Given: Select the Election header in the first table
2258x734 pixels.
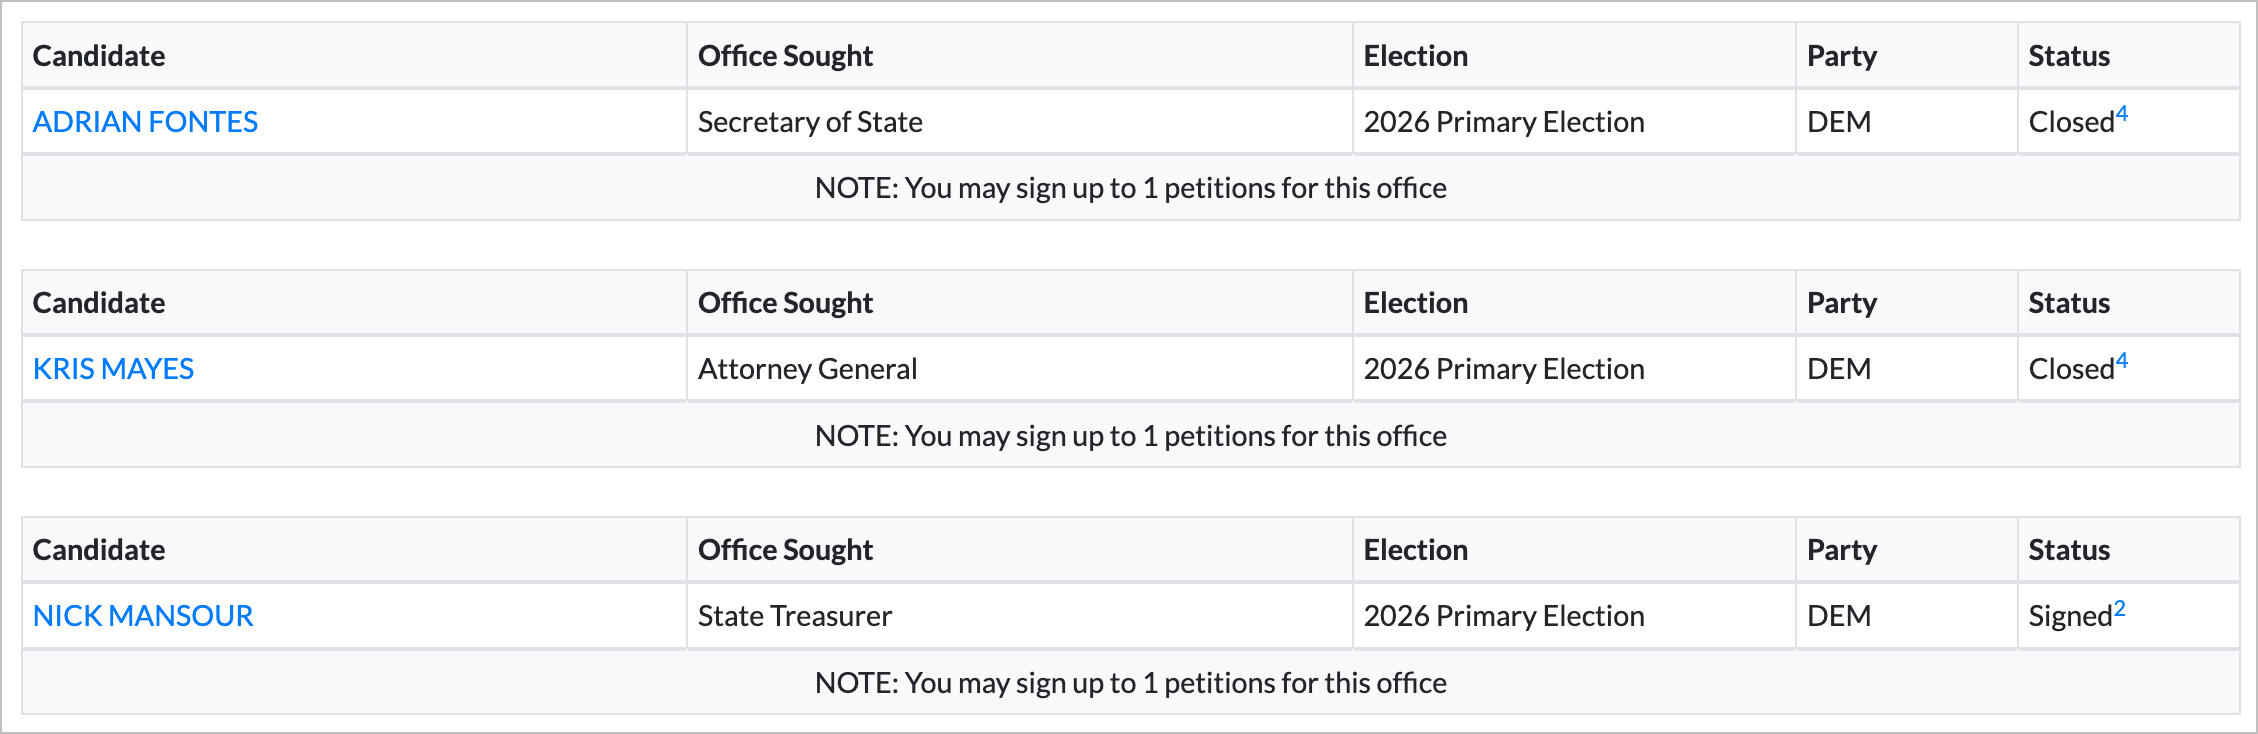Looking at the screenshot, I should click(1415, 55).
